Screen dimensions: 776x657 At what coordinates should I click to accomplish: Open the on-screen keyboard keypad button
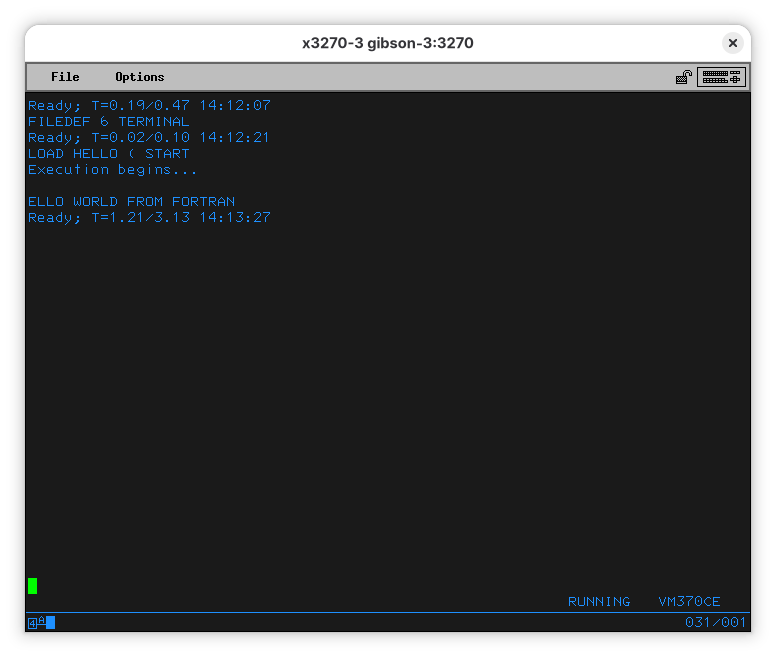[x=721, y=77]
